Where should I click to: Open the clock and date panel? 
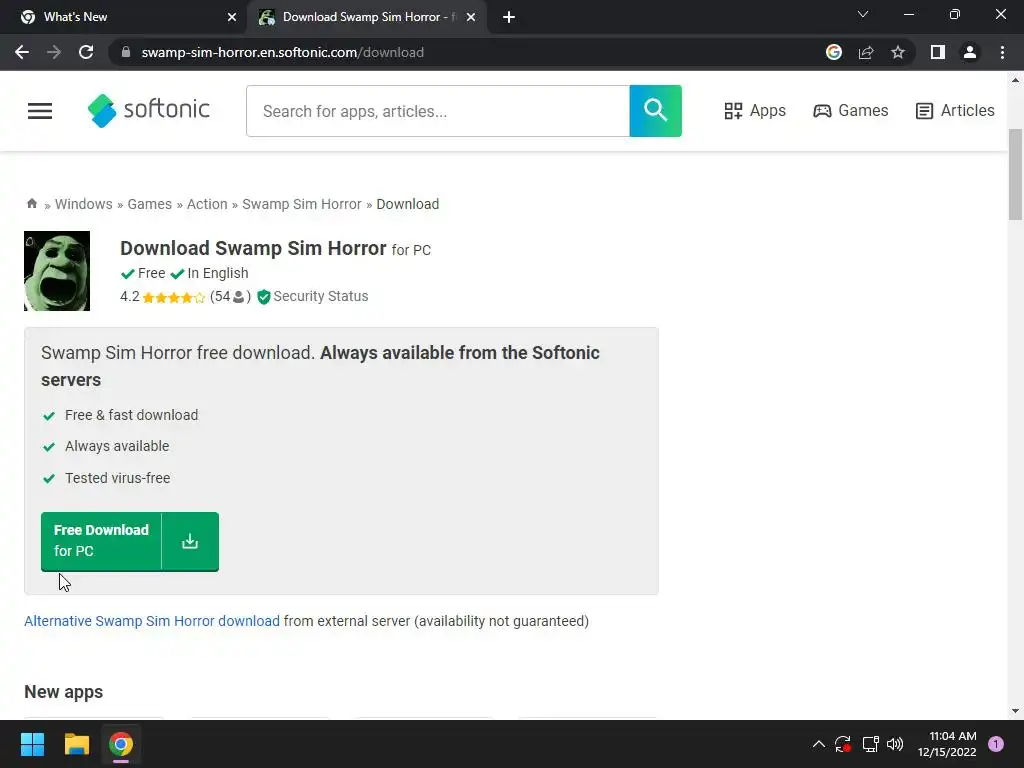click(x=947, y=744)
